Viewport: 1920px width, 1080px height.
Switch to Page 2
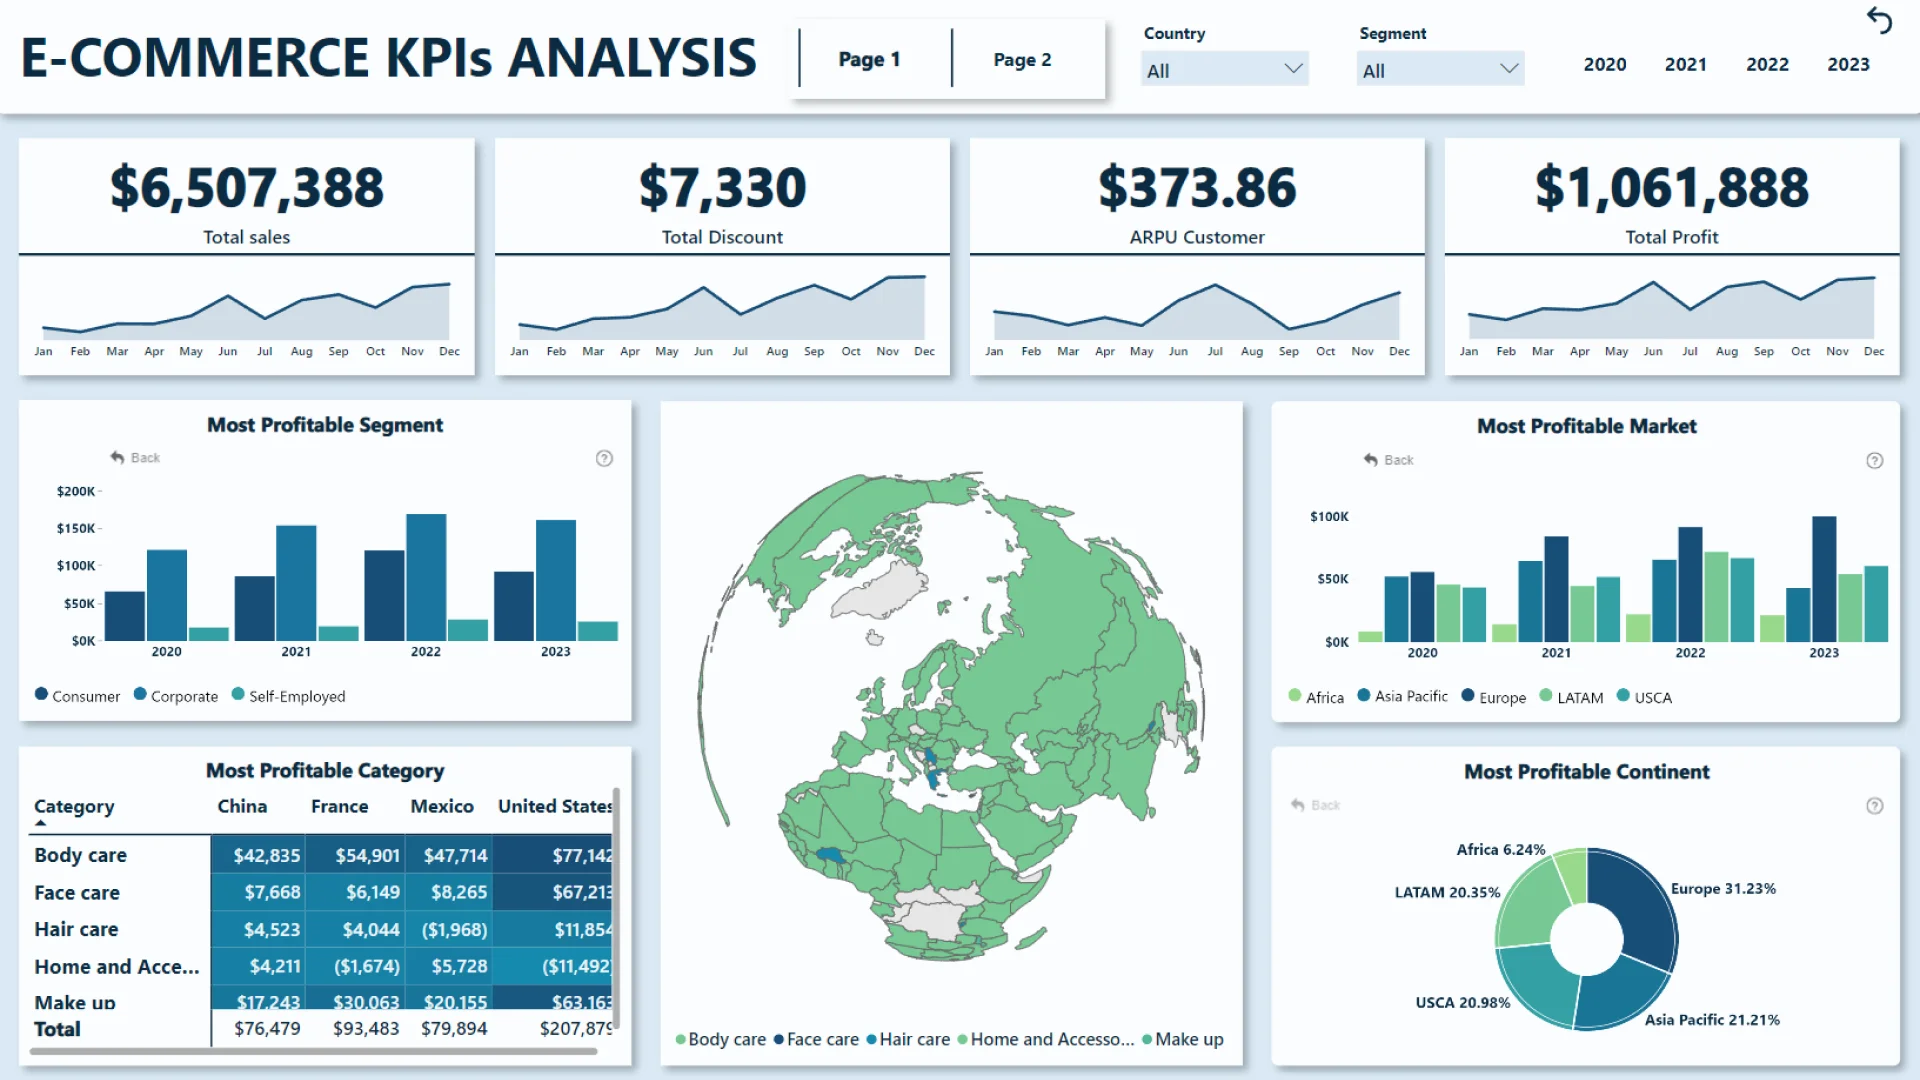pos(1022,59)
